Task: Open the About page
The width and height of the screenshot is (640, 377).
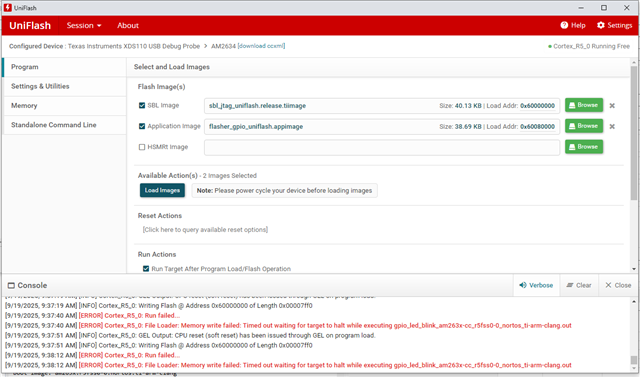Action: tap(128, 25)
